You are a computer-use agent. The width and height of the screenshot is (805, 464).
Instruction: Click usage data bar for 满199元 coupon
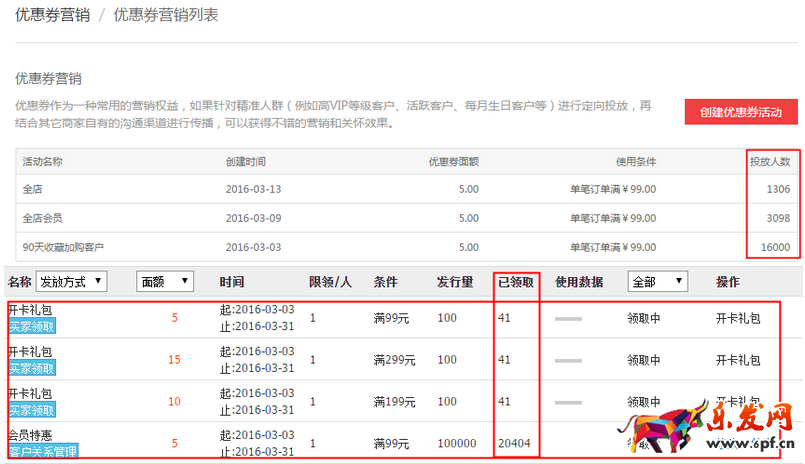tap(568, 401)
